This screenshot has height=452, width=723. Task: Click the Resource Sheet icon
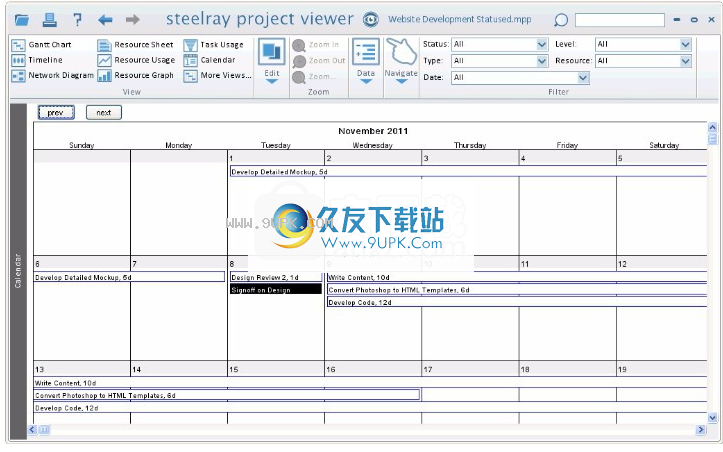[x=104, y=45]
